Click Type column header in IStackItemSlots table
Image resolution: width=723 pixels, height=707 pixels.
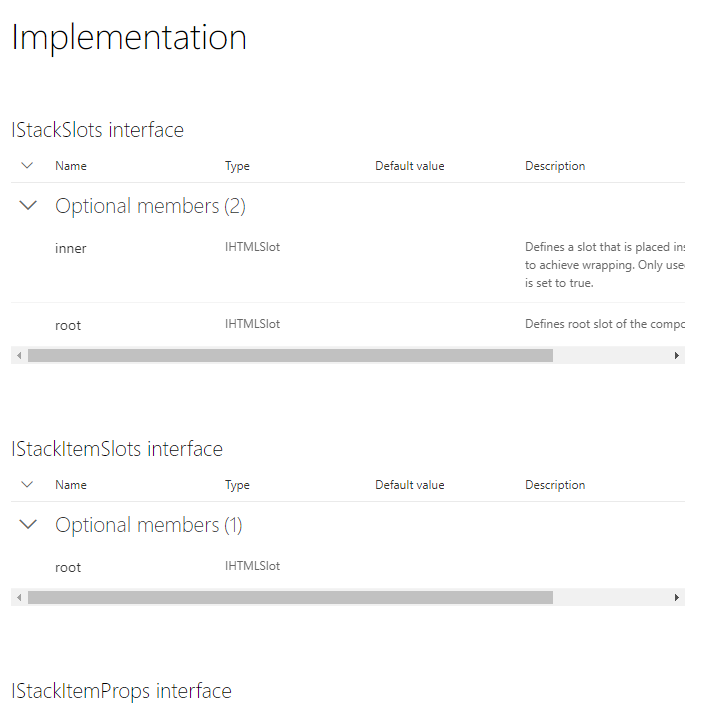[237, 485]
